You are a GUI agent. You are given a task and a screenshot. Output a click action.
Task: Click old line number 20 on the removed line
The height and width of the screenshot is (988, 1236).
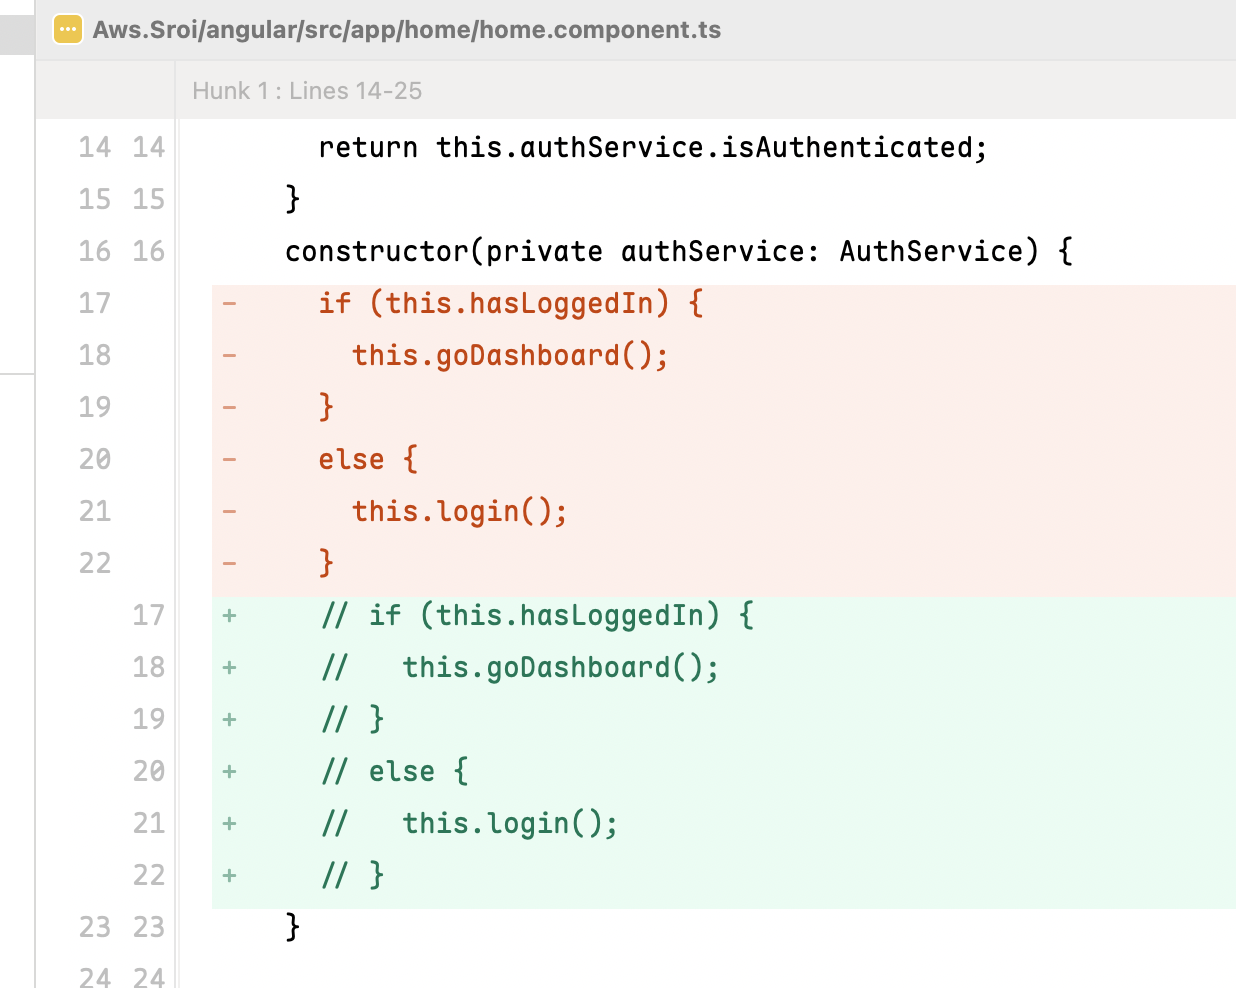pyautogui.click(x=95, y=459)
